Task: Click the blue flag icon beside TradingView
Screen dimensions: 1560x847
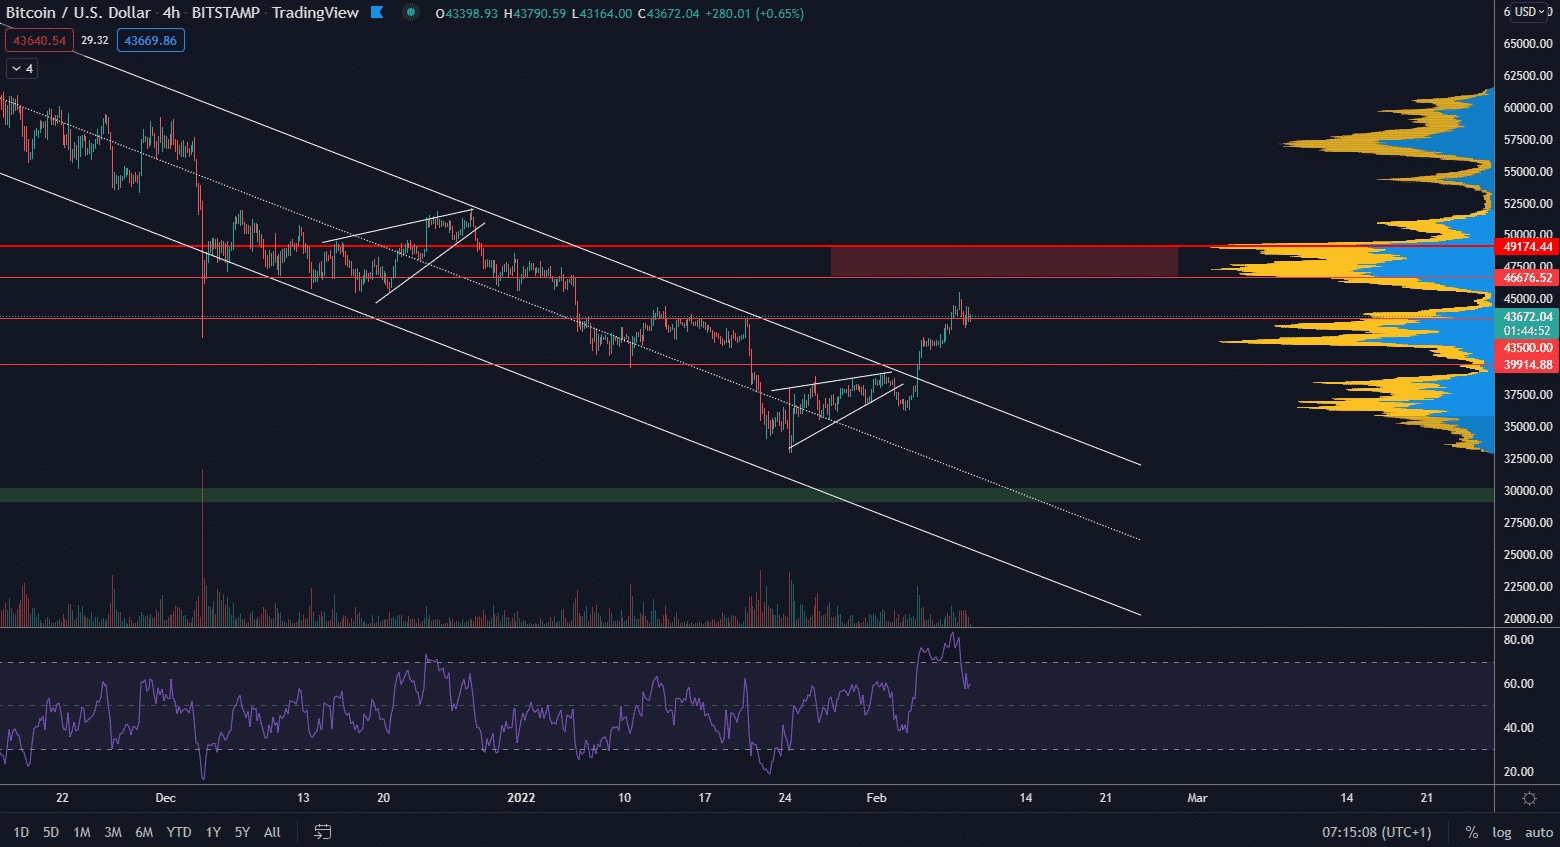Action: tap(377, 13)
